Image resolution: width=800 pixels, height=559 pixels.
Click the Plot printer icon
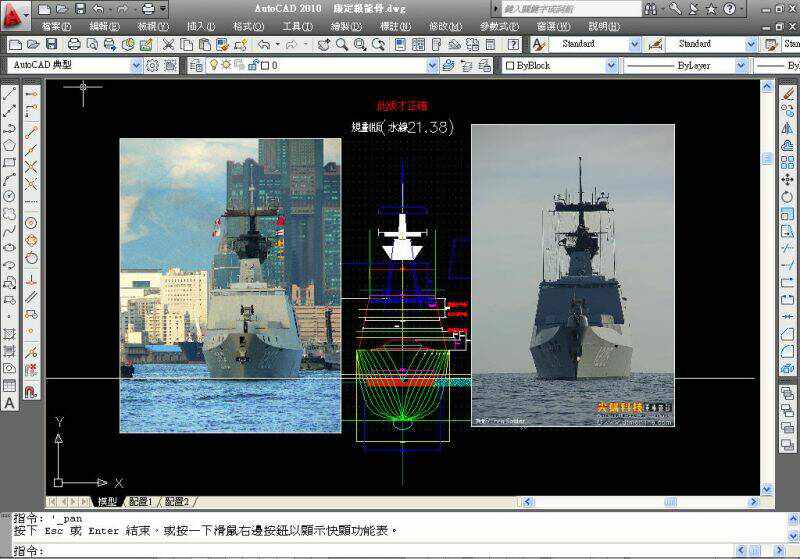click(74, 45)
